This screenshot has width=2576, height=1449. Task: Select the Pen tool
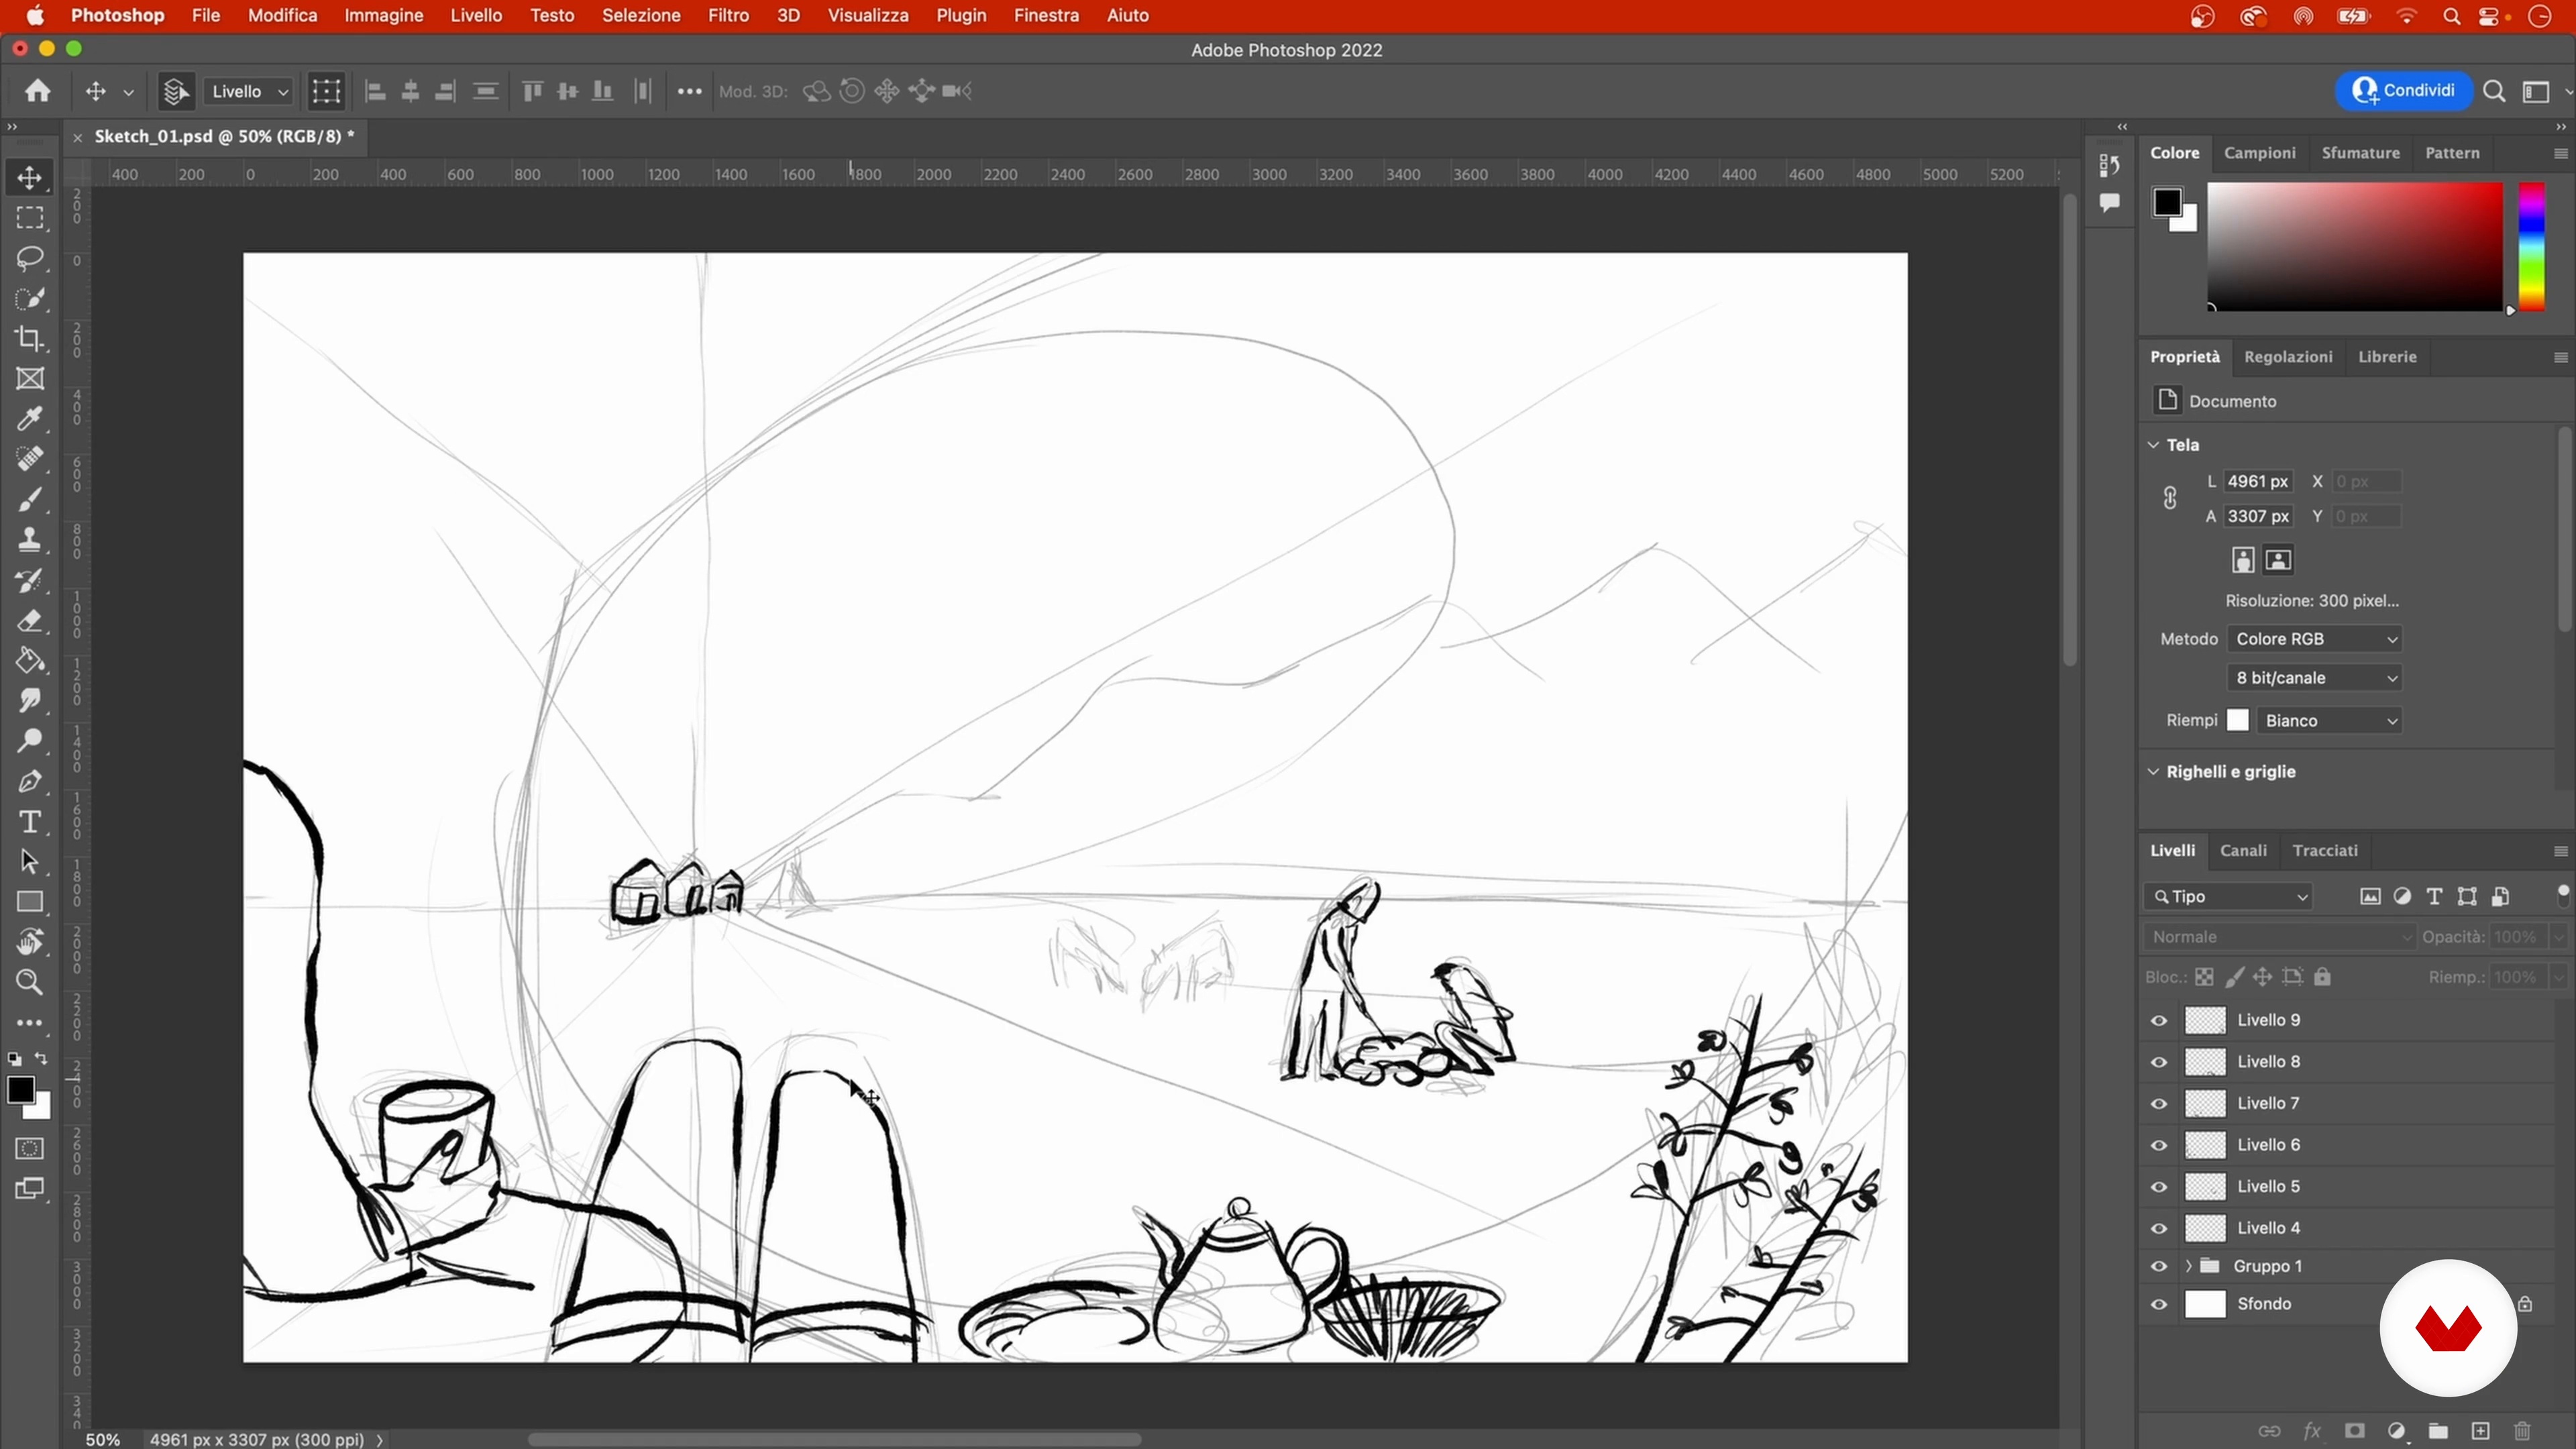[29, 781]
